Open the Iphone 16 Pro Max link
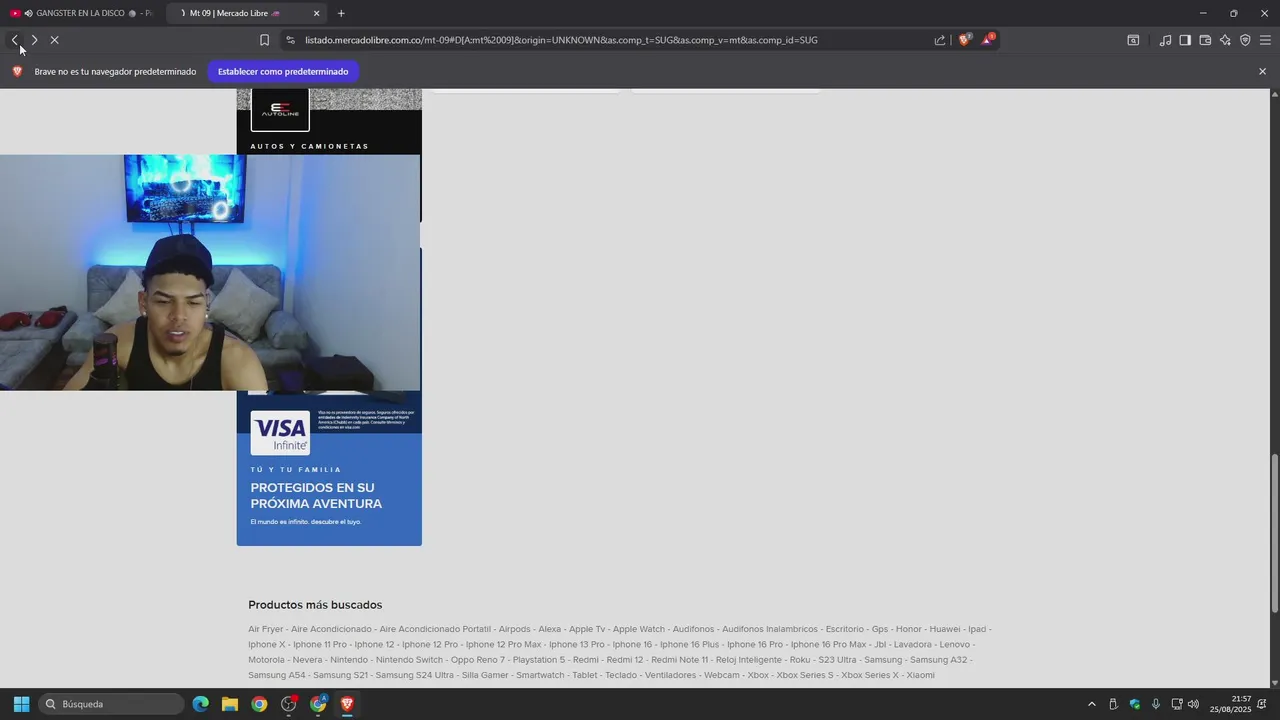The image size is (1280, 720). point(828,645)
